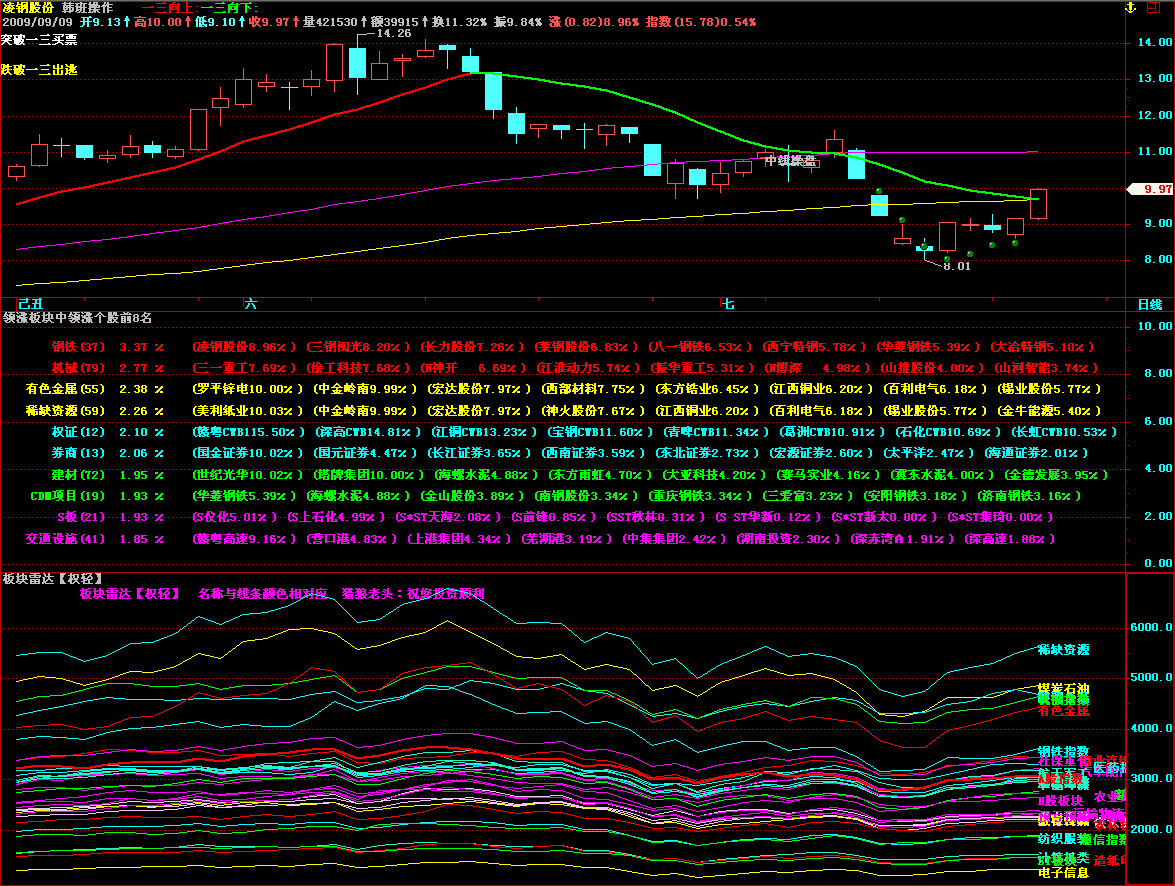Click the 14.00 price axis label
The height and width of the screenshot is (886, 1175).
pos(1155,43)
